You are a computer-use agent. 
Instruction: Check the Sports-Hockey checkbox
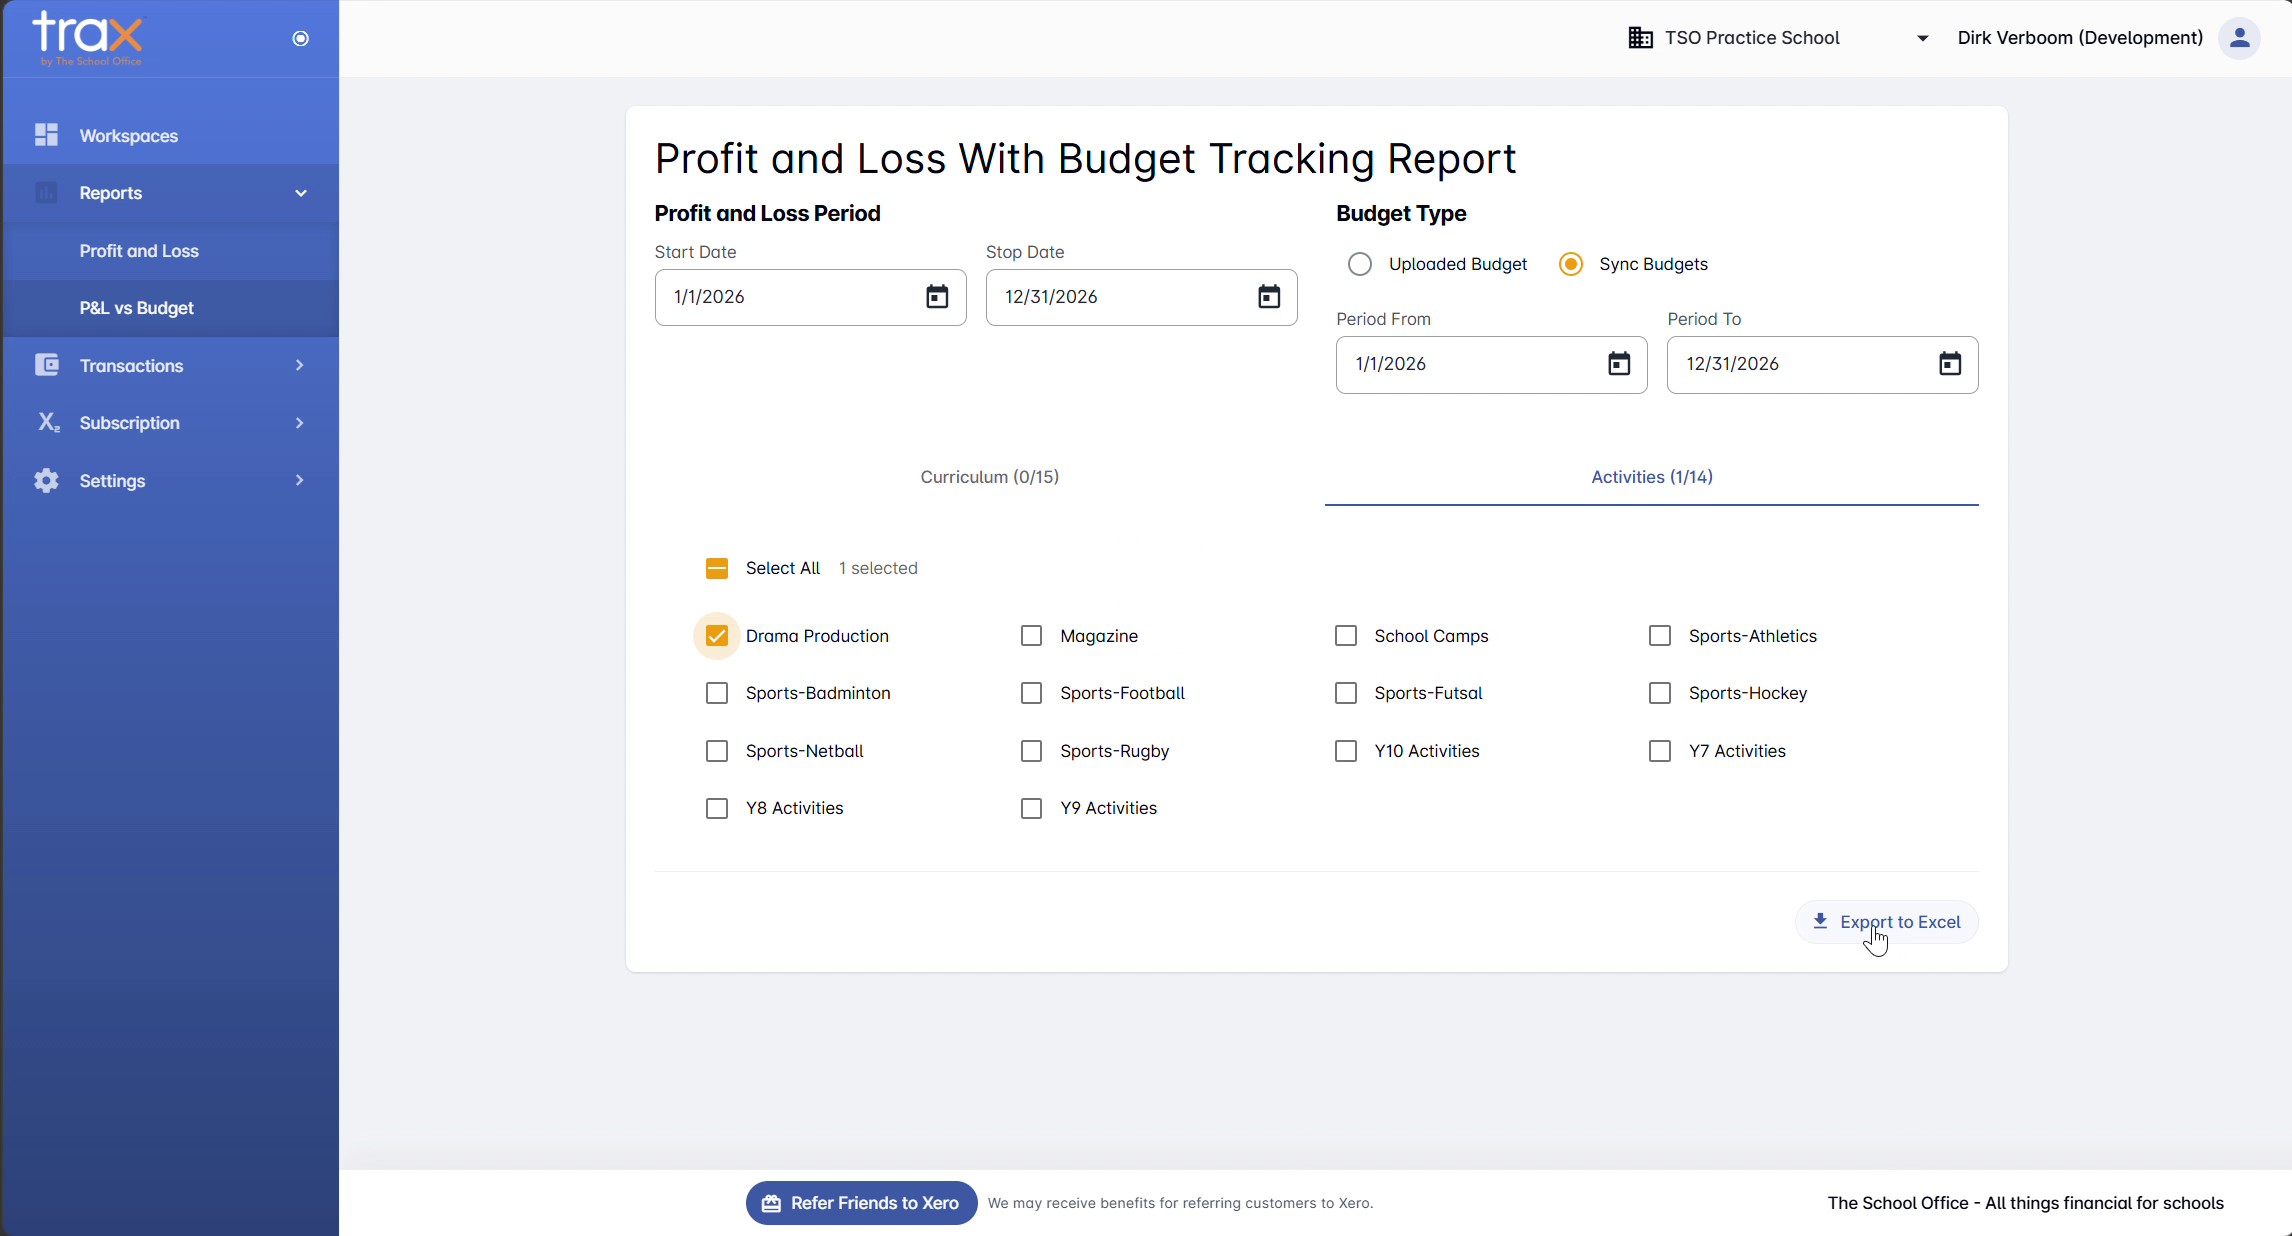[x=1660, y=693]
